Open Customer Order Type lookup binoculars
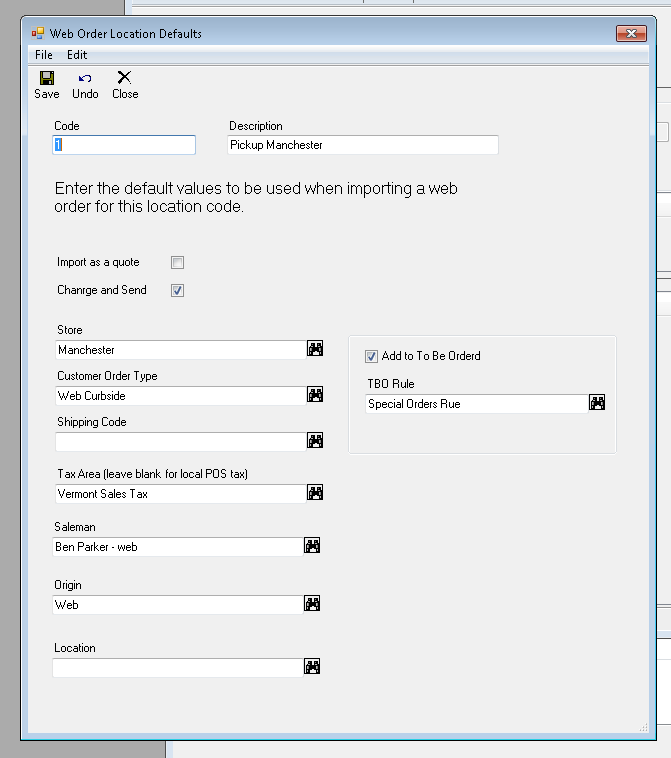Screen dimensions: 671x758 point(315,394)
